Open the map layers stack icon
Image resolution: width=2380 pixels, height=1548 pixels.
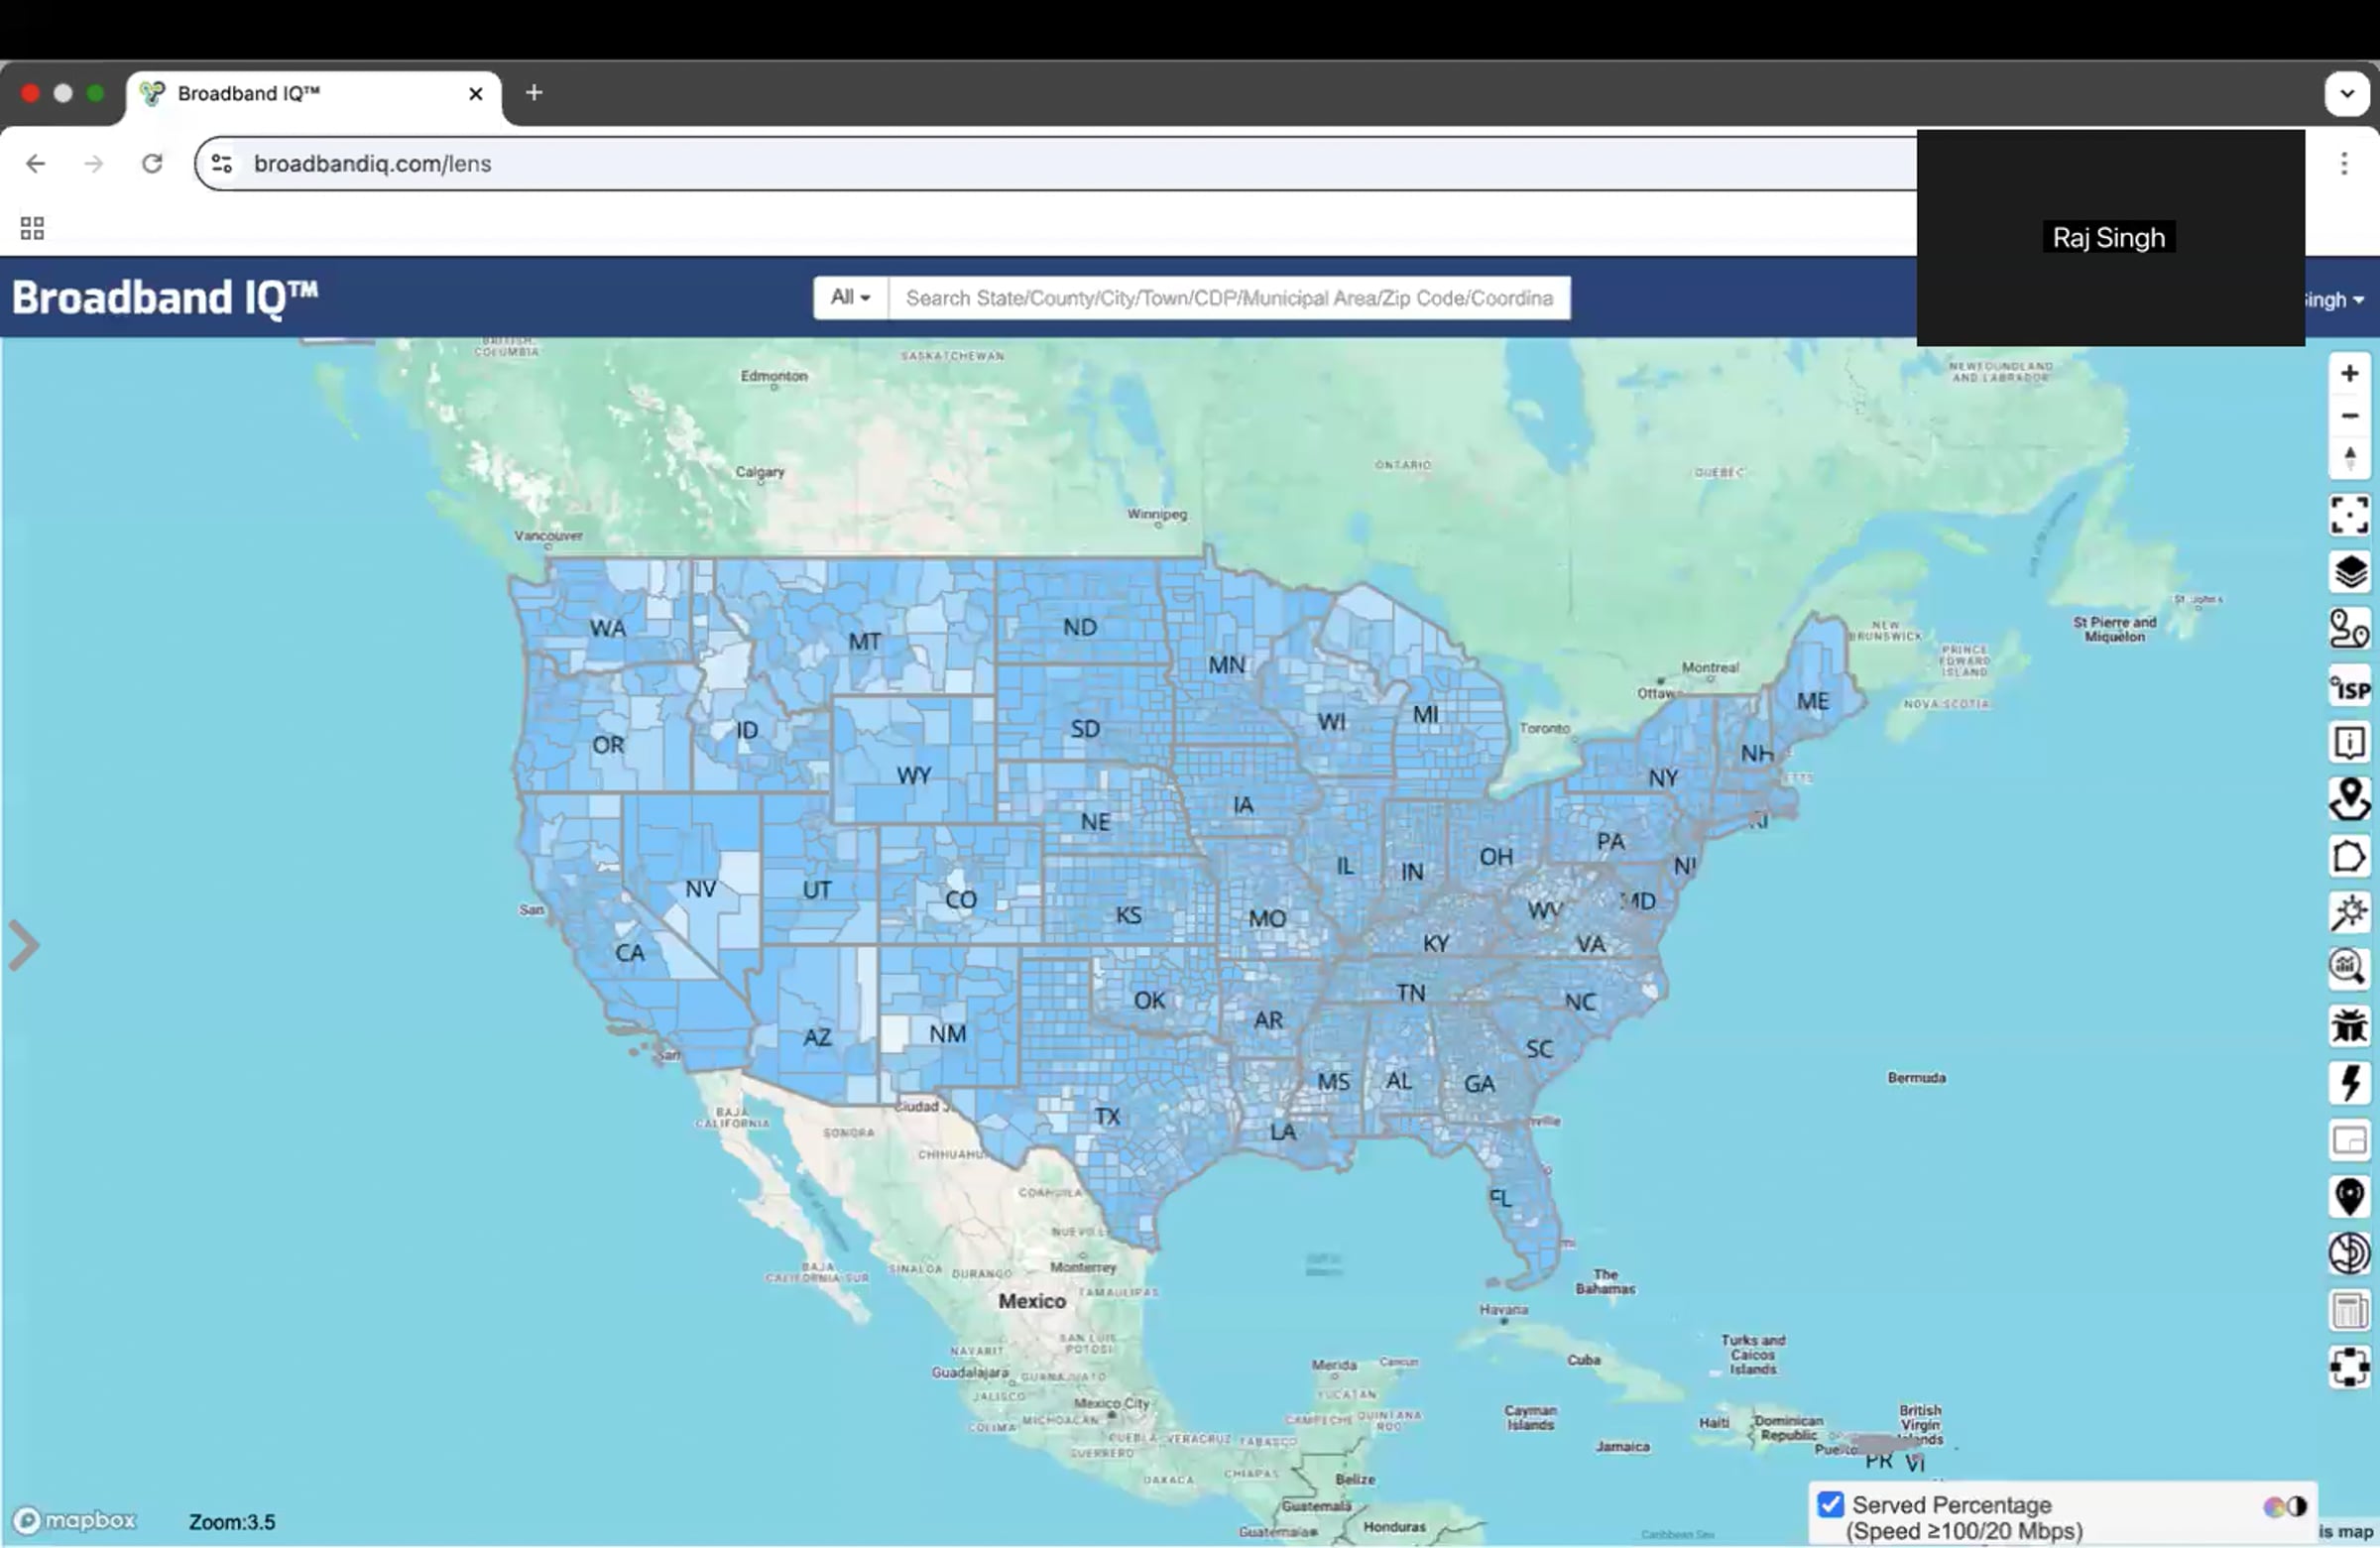2349,573
